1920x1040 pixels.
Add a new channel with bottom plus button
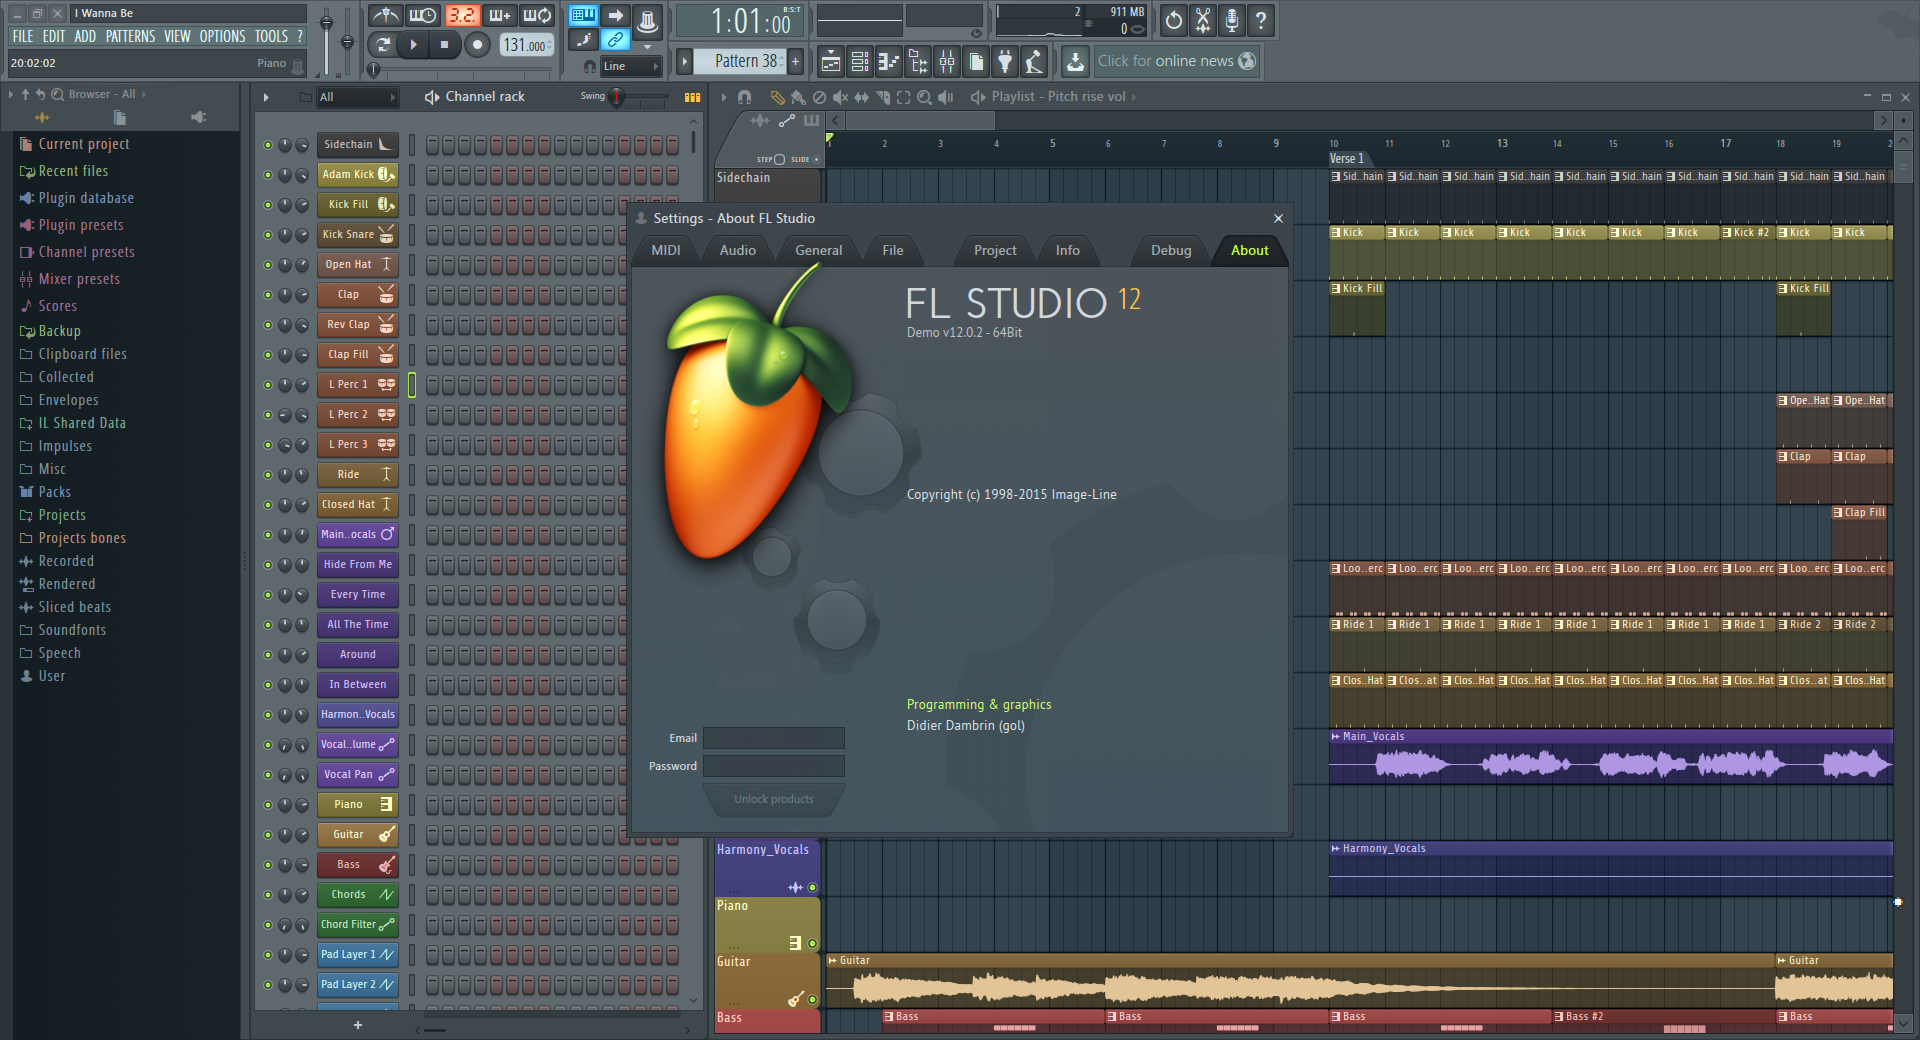358,1025
